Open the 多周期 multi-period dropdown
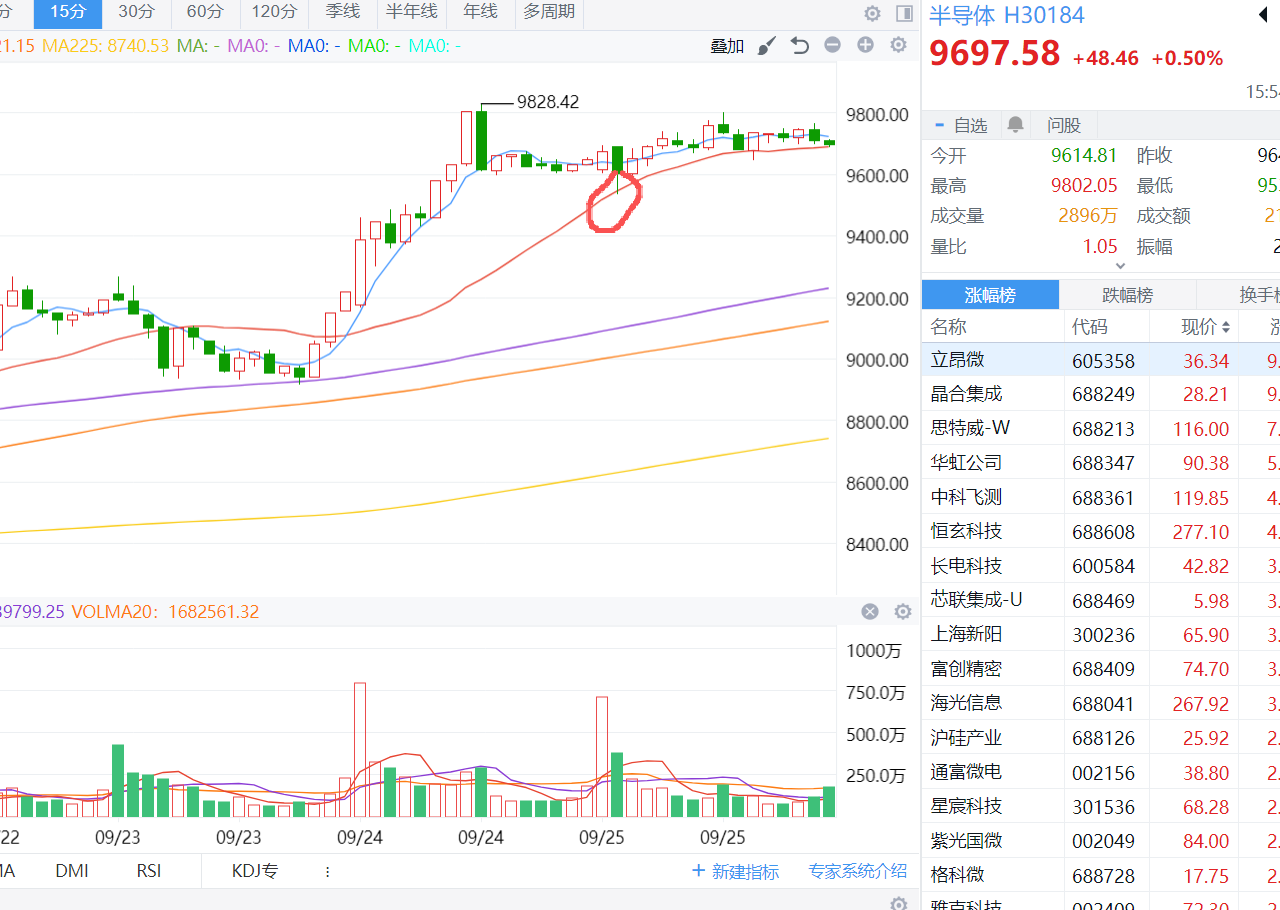 pyautogui.click(x=549, y=12)
